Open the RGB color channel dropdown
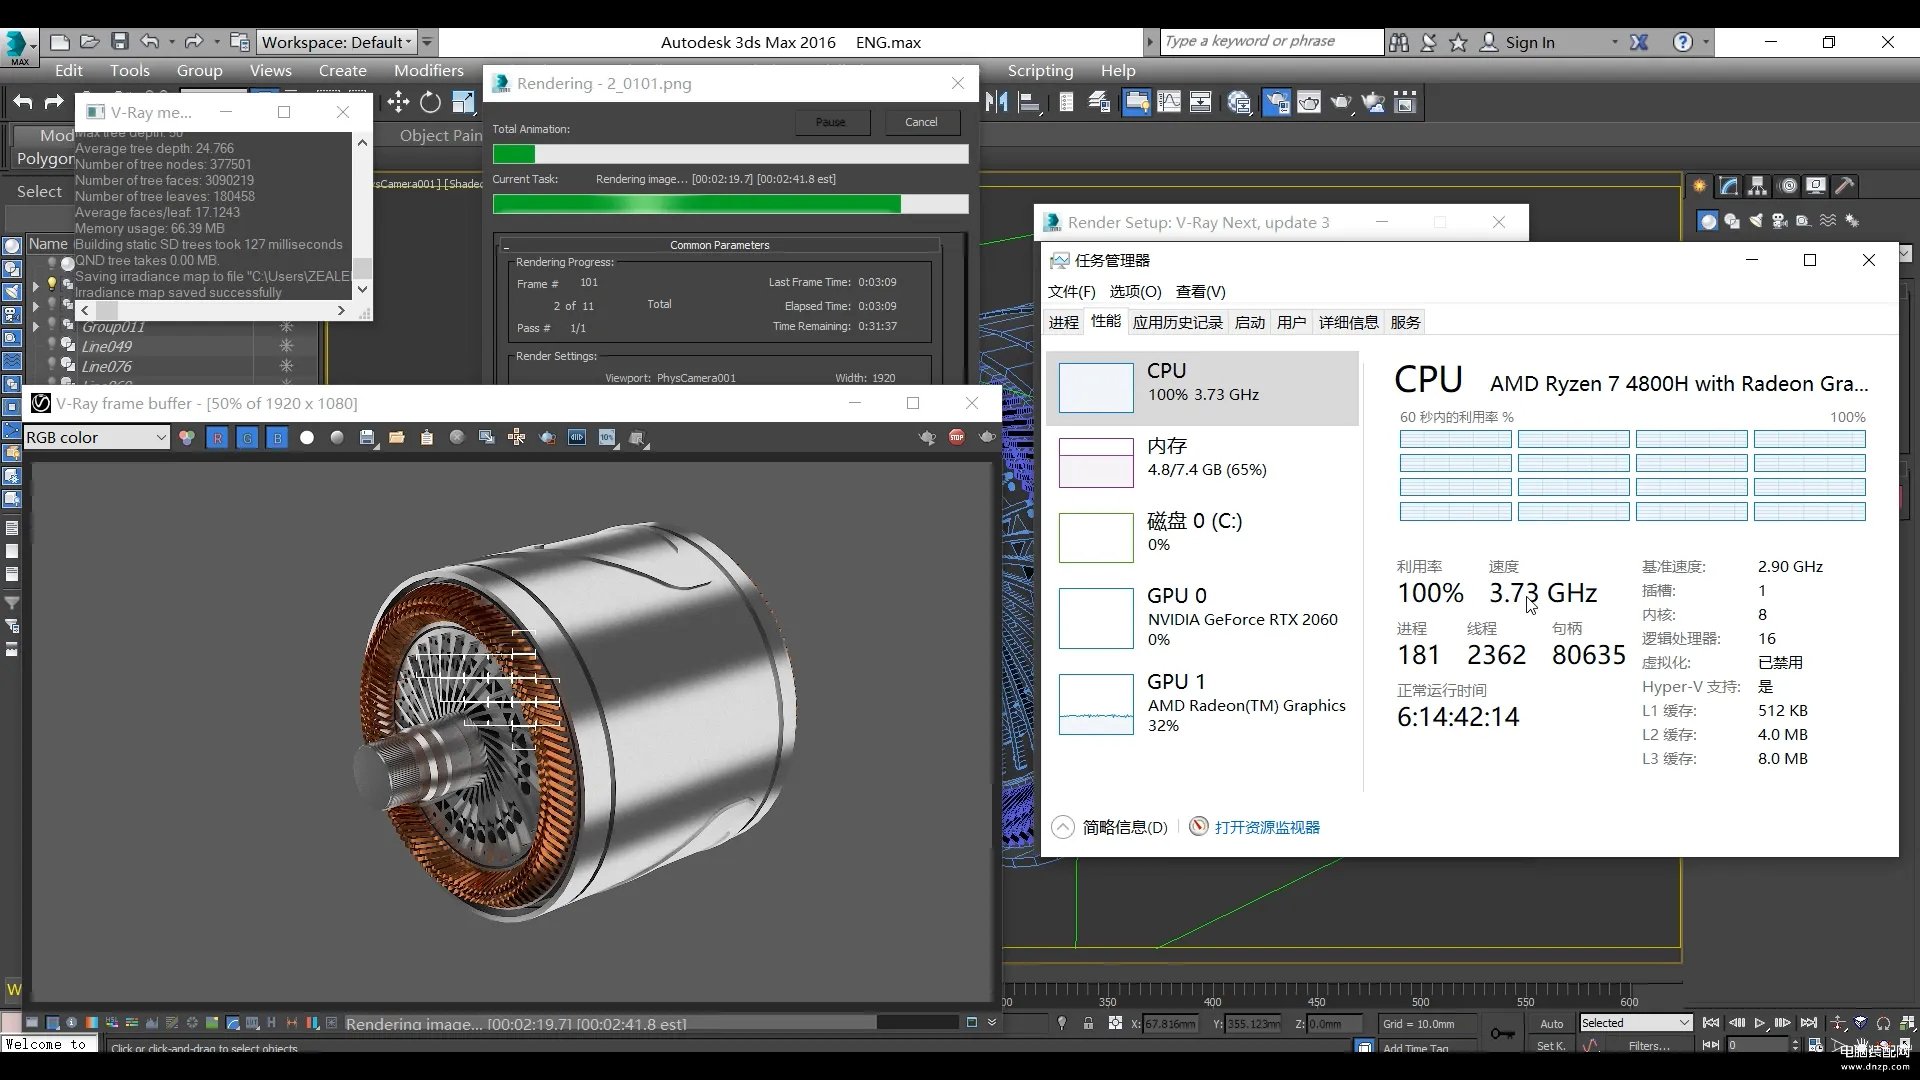 tap(96, 437)
